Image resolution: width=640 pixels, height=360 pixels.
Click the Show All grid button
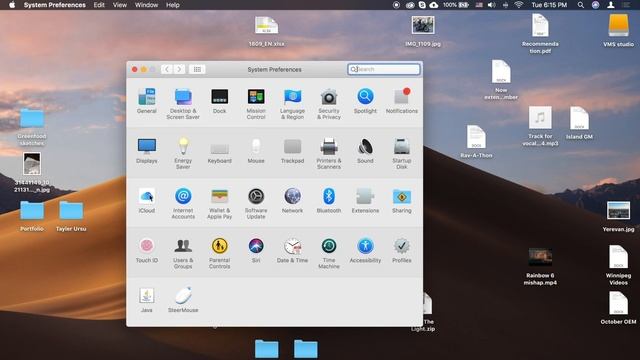coord(197,69)
